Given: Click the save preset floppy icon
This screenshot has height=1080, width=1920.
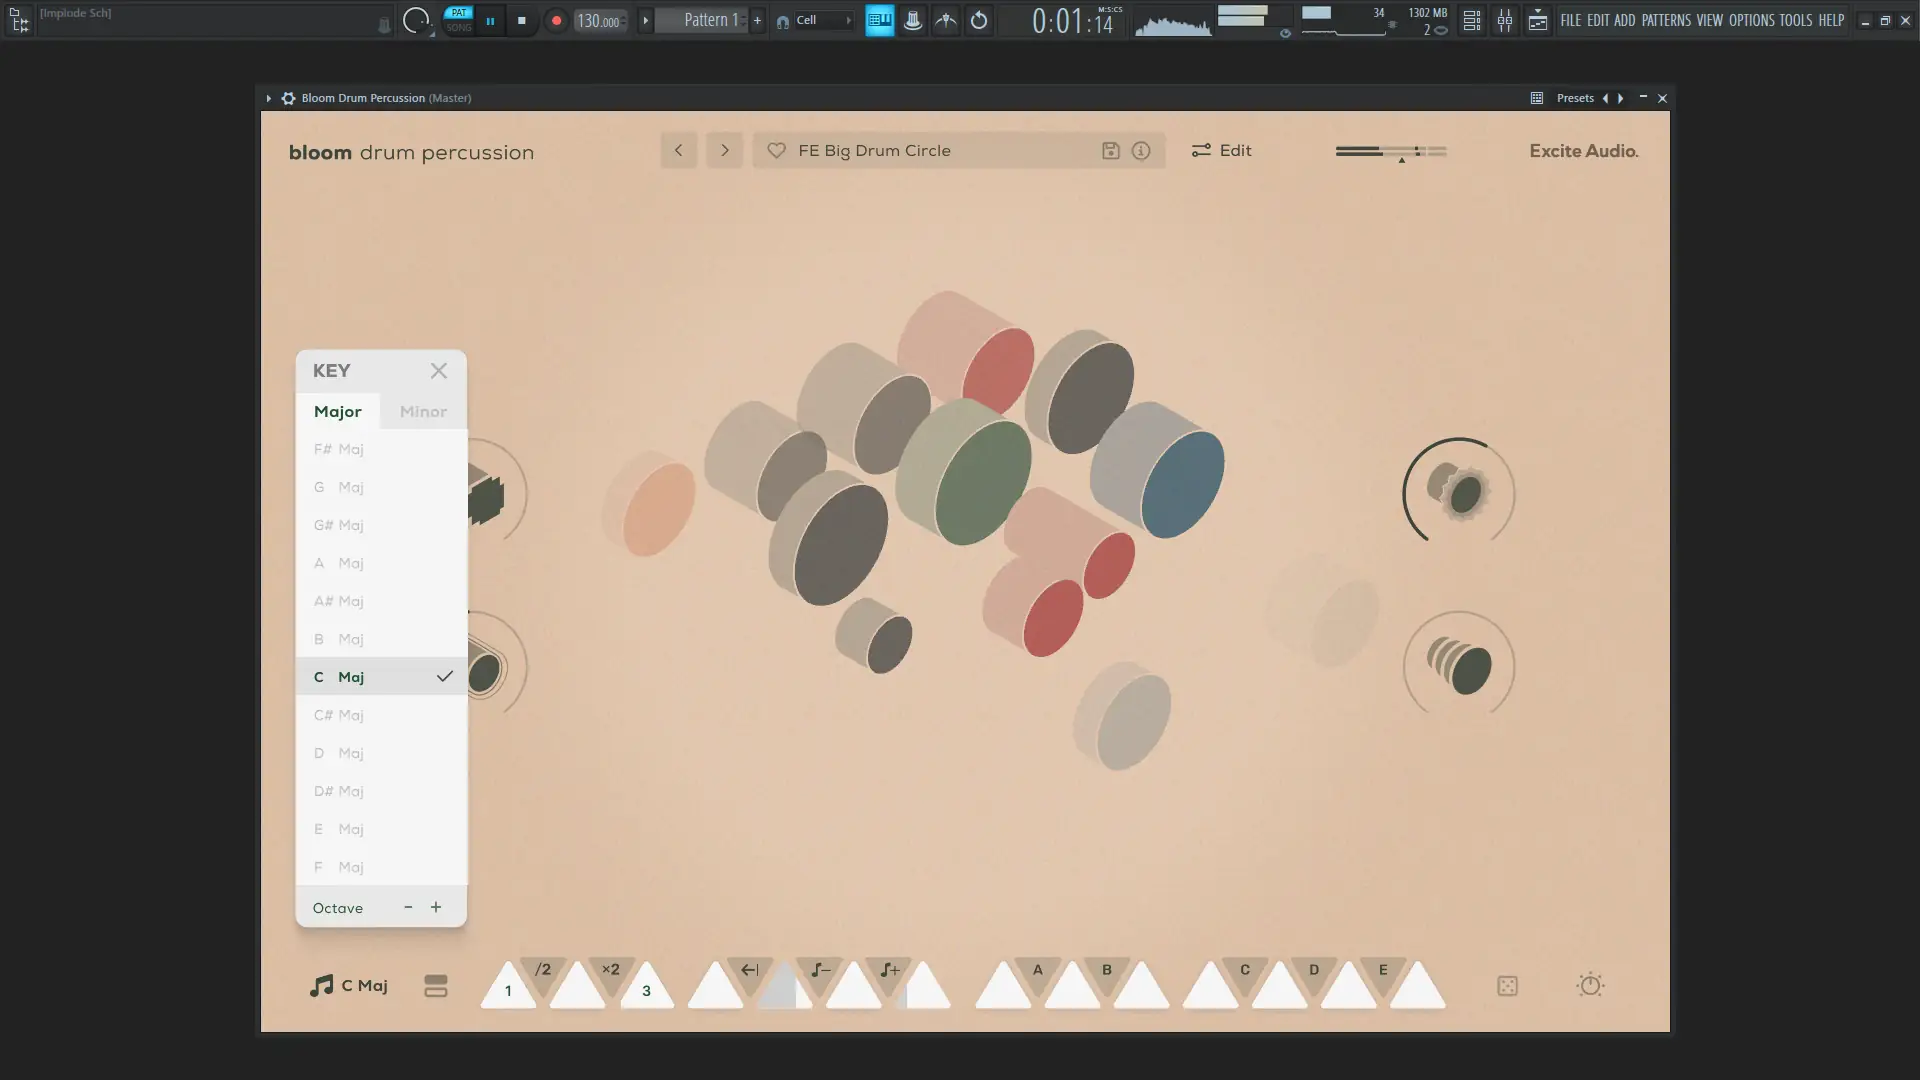Looking at the screenshot, I should coord(1110,151).
